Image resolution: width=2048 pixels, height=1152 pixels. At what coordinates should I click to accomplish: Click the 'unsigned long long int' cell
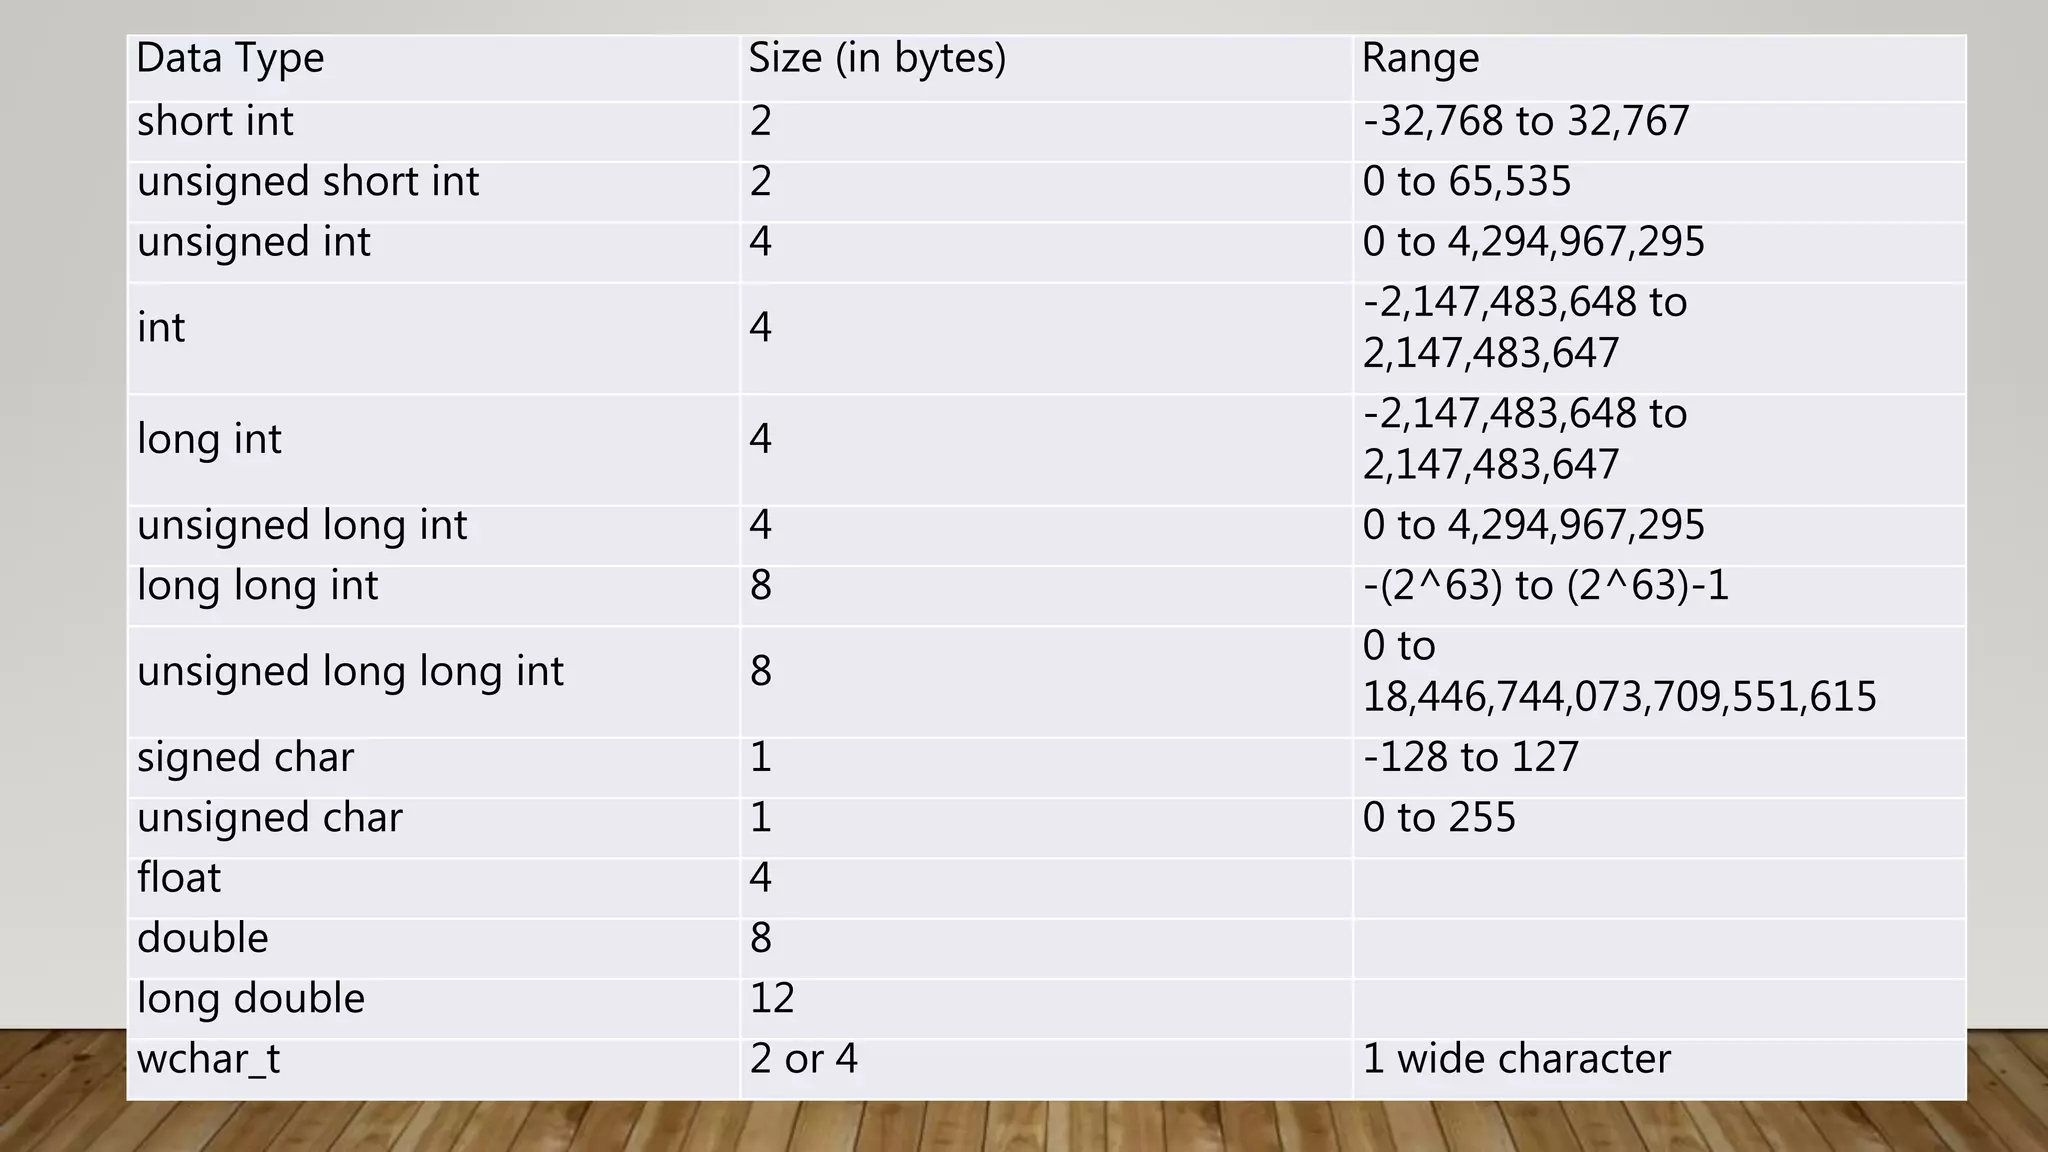pyautogui.click(x=433, y=682)
